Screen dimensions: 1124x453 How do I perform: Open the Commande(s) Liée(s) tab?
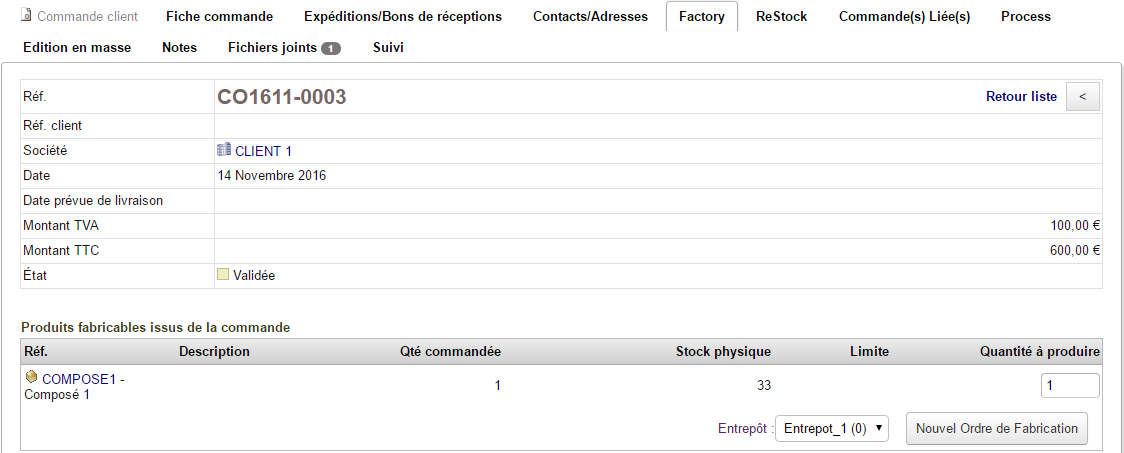pyautogui.click(x=904, y=16)
